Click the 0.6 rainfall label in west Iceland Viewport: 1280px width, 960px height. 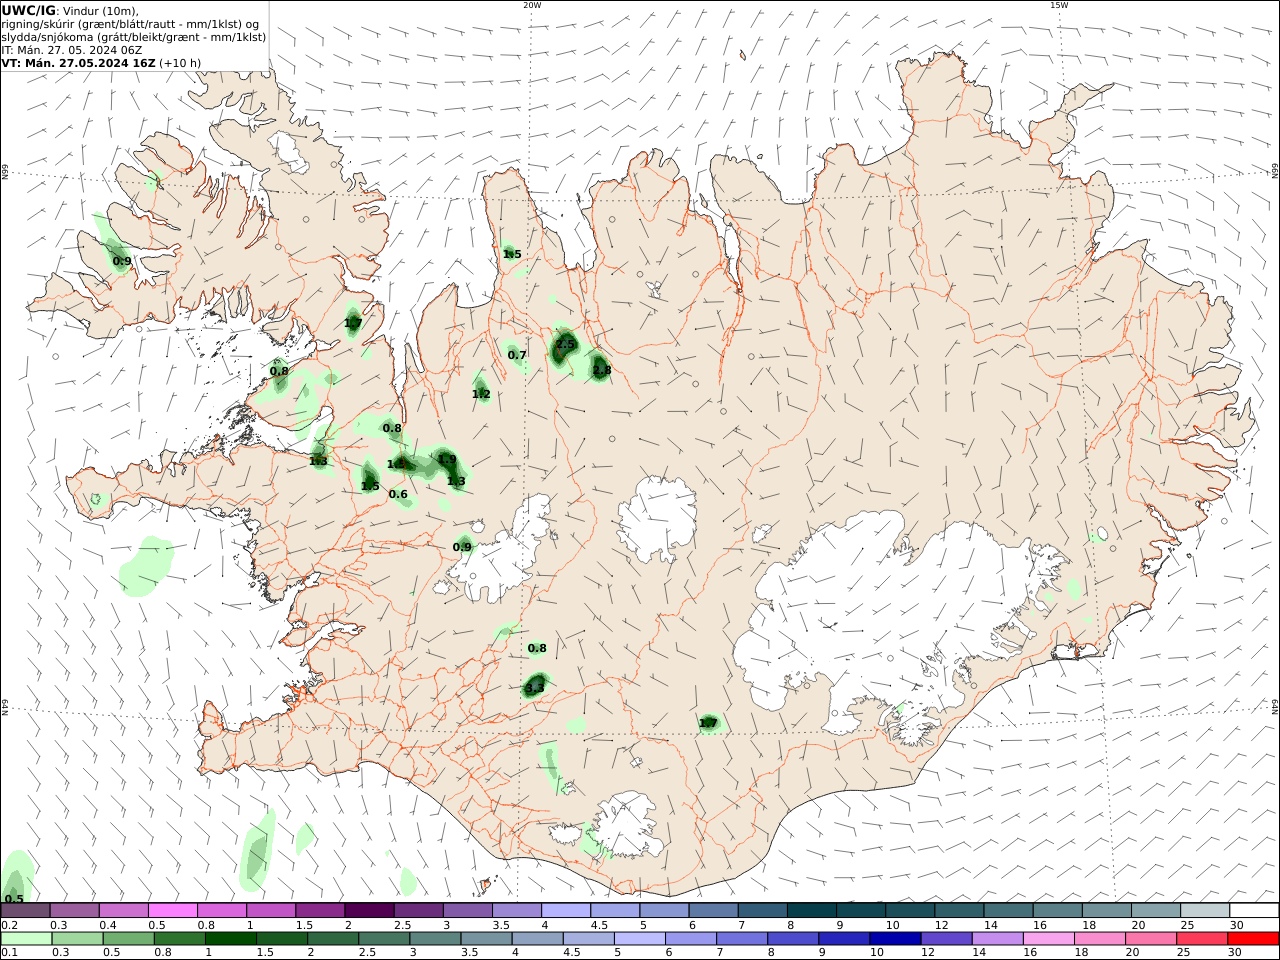tap(398, 494)
